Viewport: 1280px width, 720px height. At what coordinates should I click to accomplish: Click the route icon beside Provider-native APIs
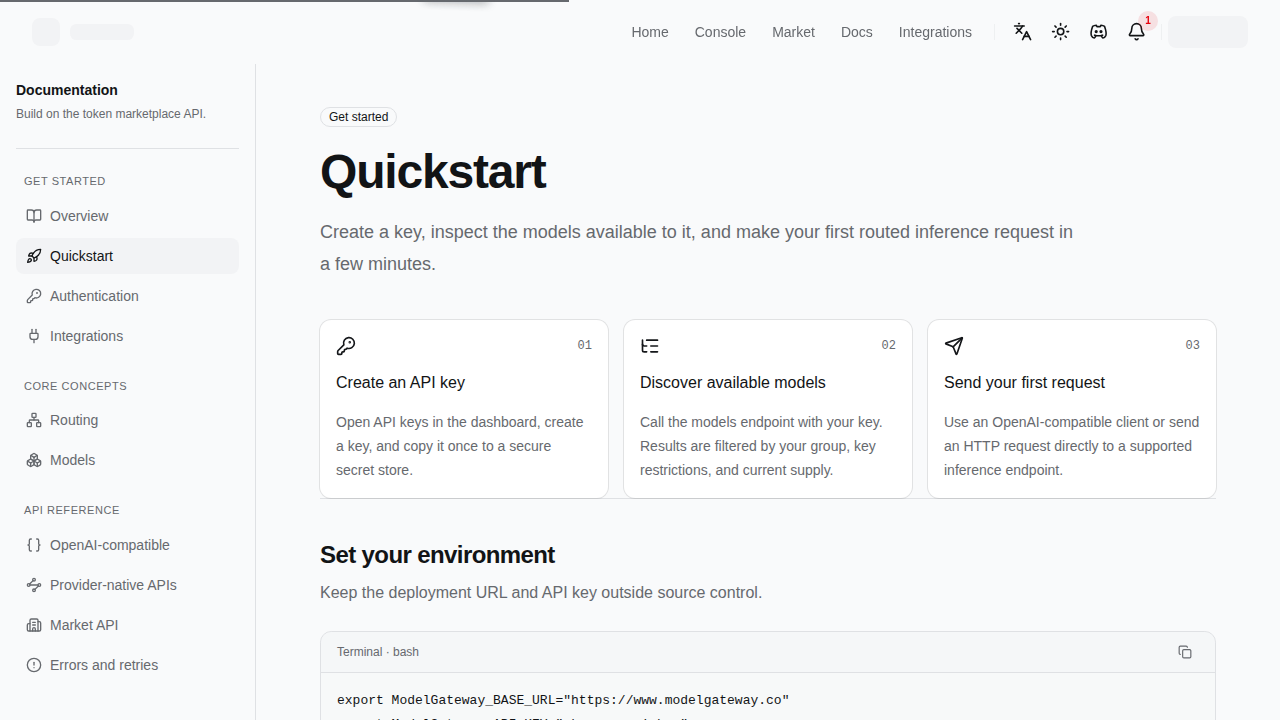tap(34, 585)
